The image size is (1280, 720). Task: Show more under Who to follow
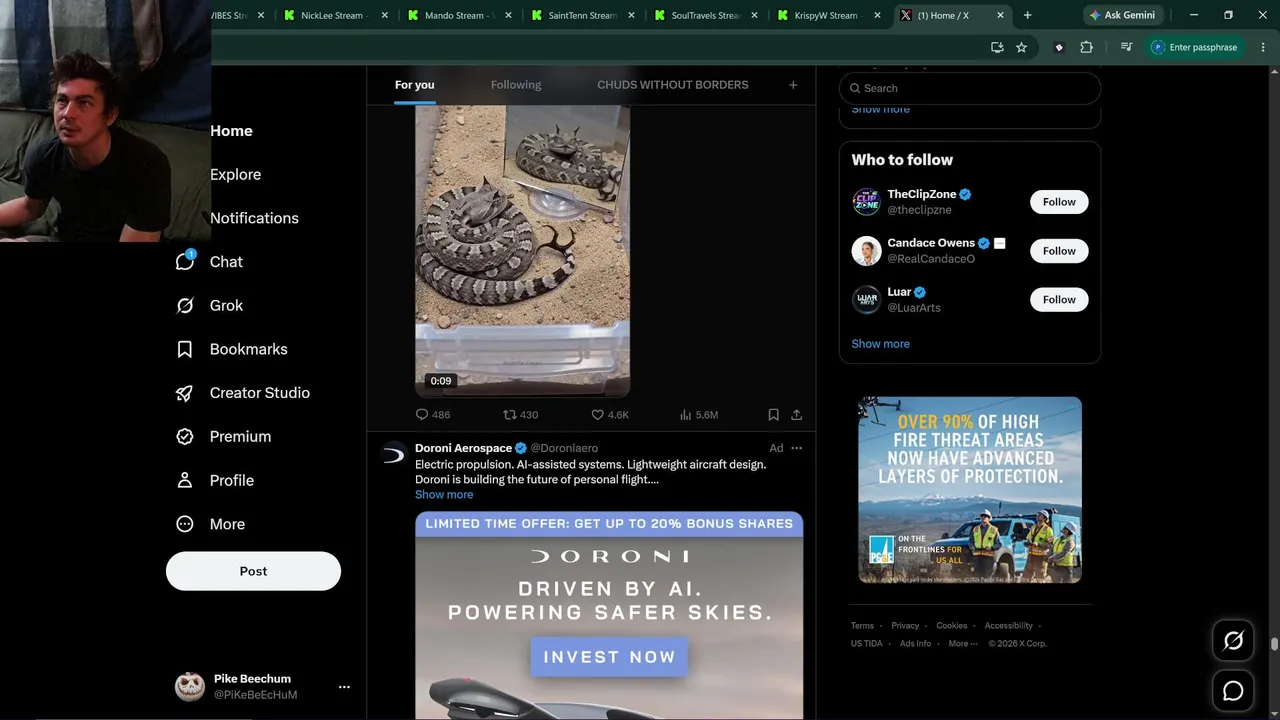[880, 344]
